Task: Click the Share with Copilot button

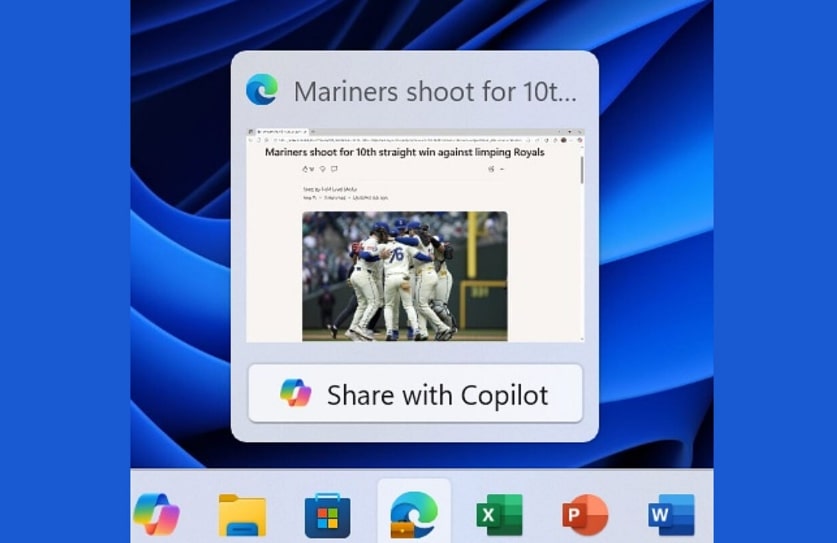Action: coord(415,394)
